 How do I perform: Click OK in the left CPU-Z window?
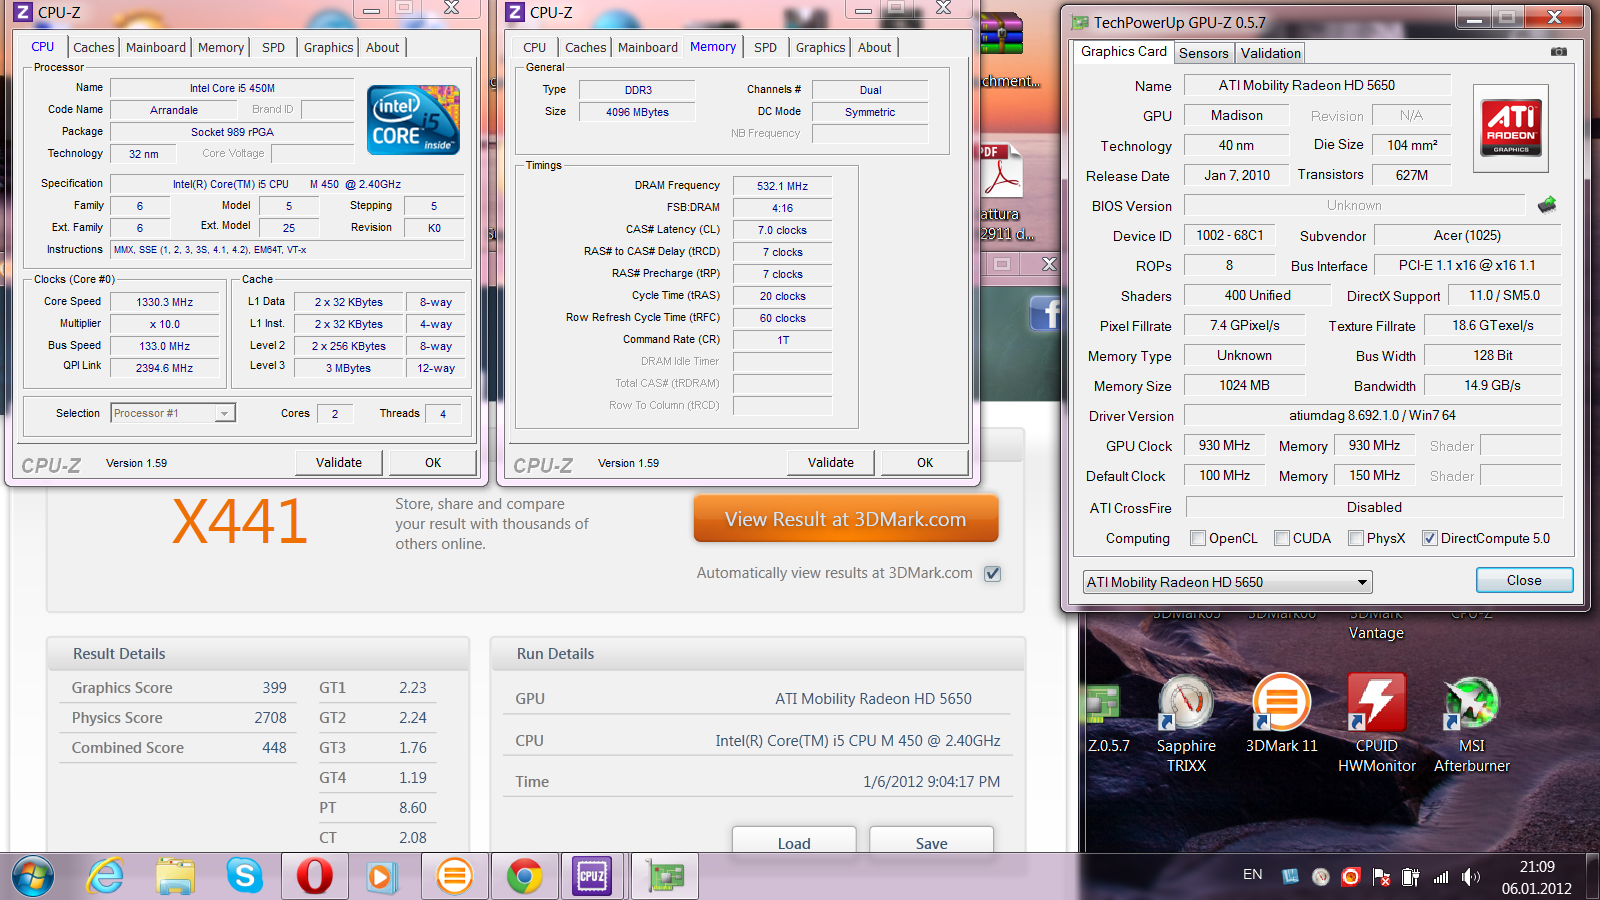pyautogui.click(x=432, y=462)
